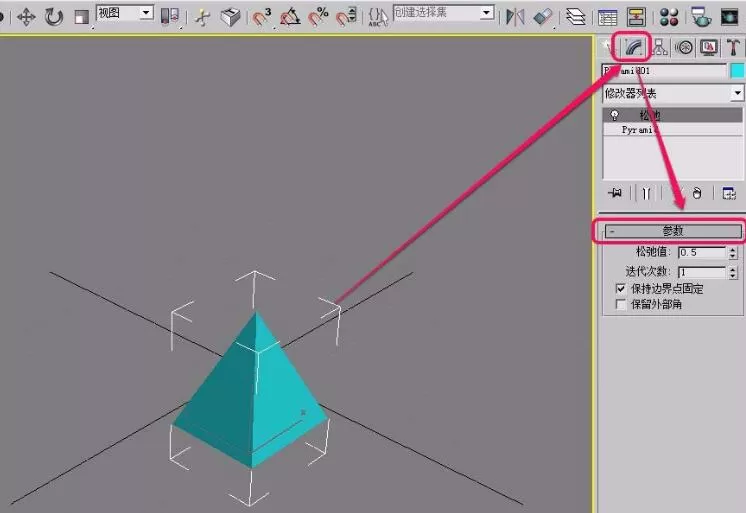The width and height of the screenshot is (746, 513).
Task: Uncheck 保持边界点固定 checkbox
Action: (620, 288)
